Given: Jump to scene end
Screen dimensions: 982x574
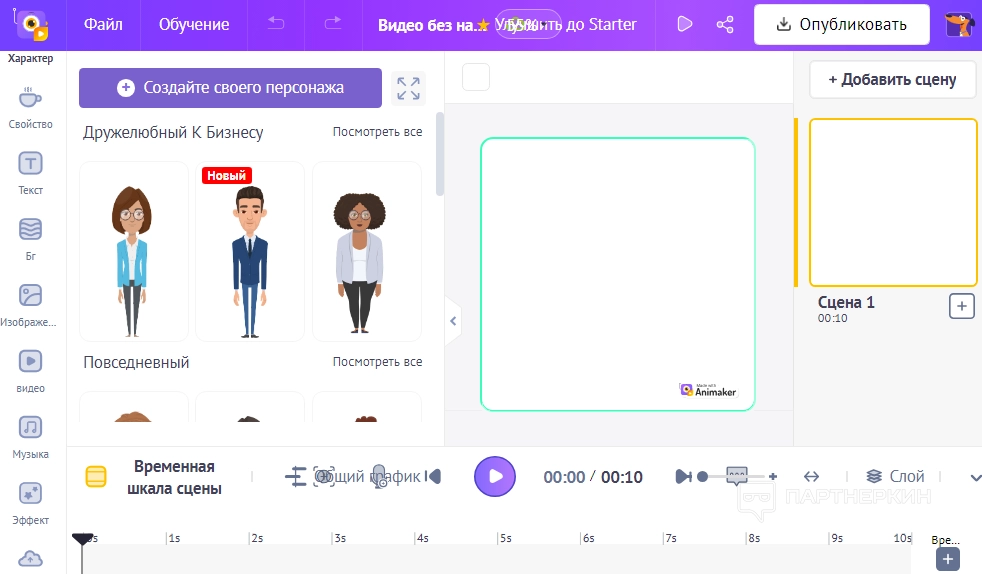Looking at the screenshot, I should click(x=683, y=477).
